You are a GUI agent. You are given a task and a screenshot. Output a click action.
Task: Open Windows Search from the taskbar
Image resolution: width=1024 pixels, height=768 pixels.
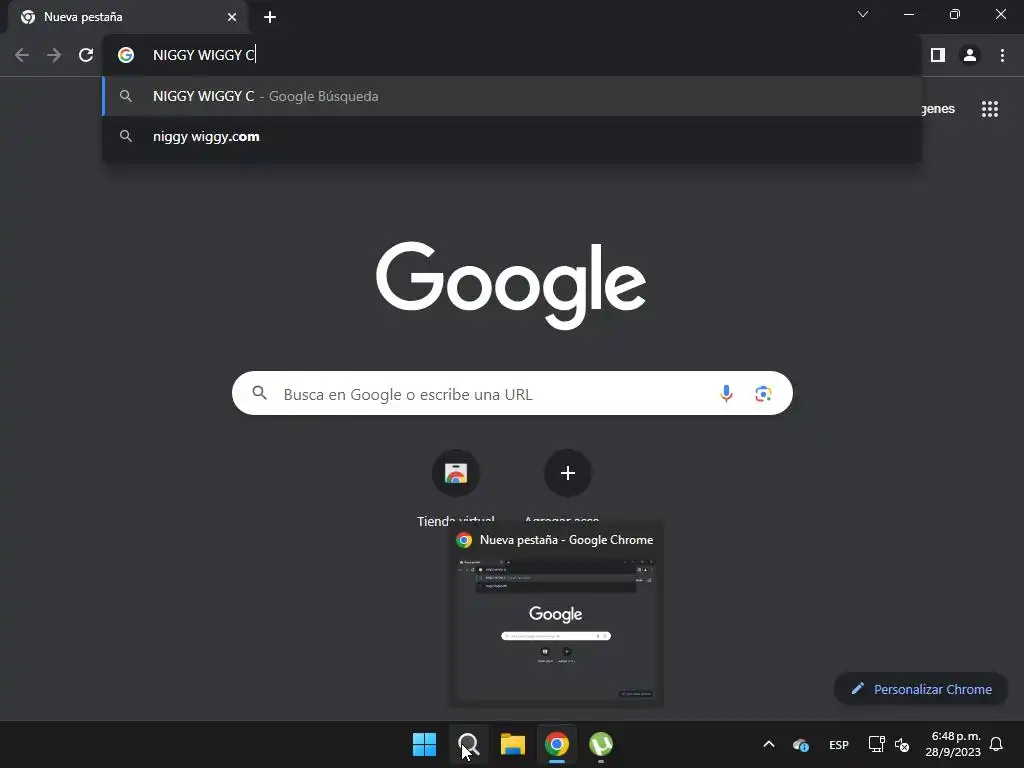(468, 744)
